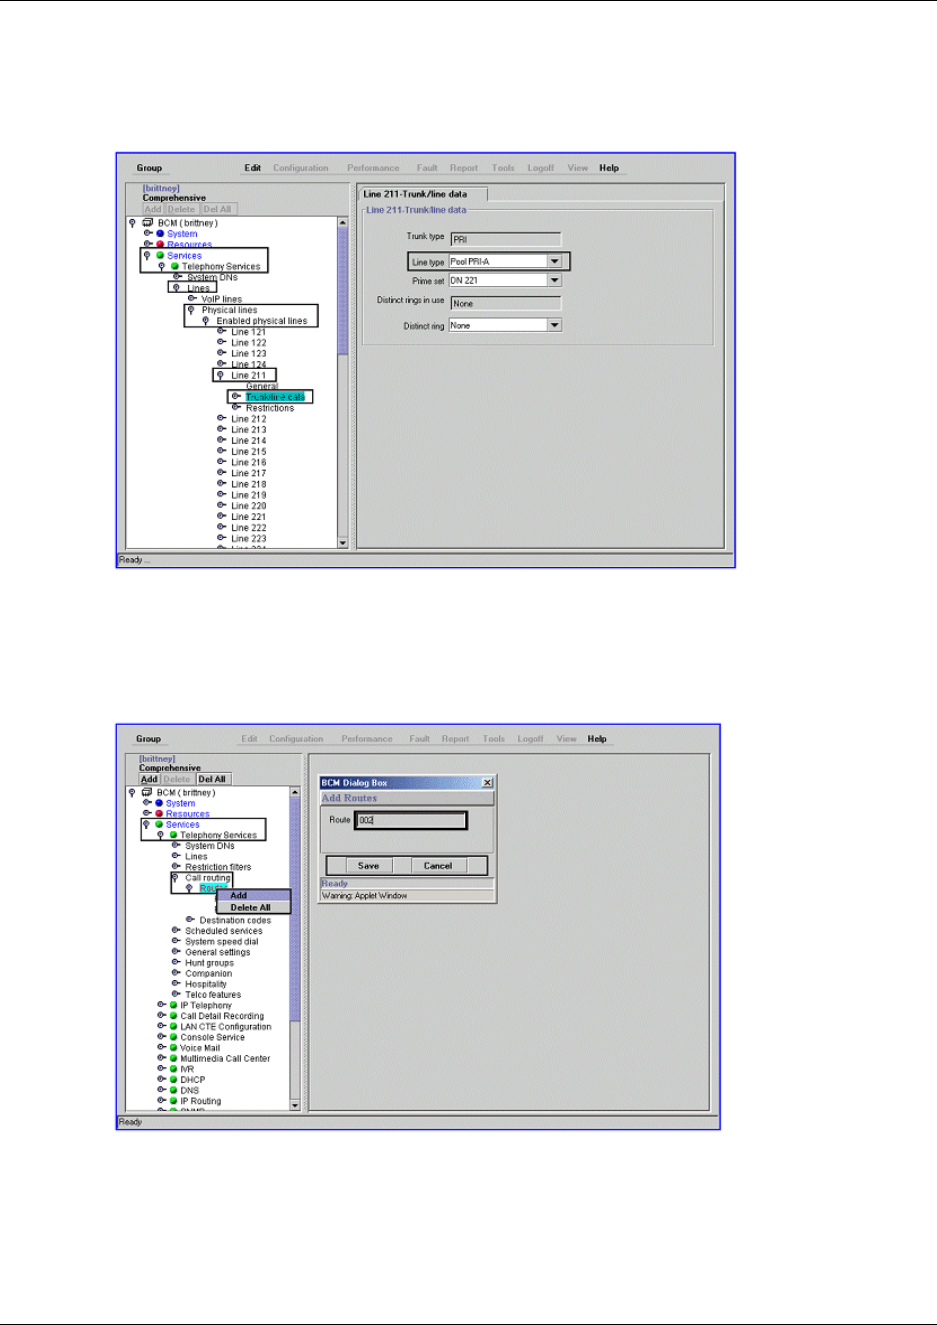This screenshot has width=937, height=1325.
Task: Click green status dot beside LAN CTE Configuration
Action: (173, 1026)
